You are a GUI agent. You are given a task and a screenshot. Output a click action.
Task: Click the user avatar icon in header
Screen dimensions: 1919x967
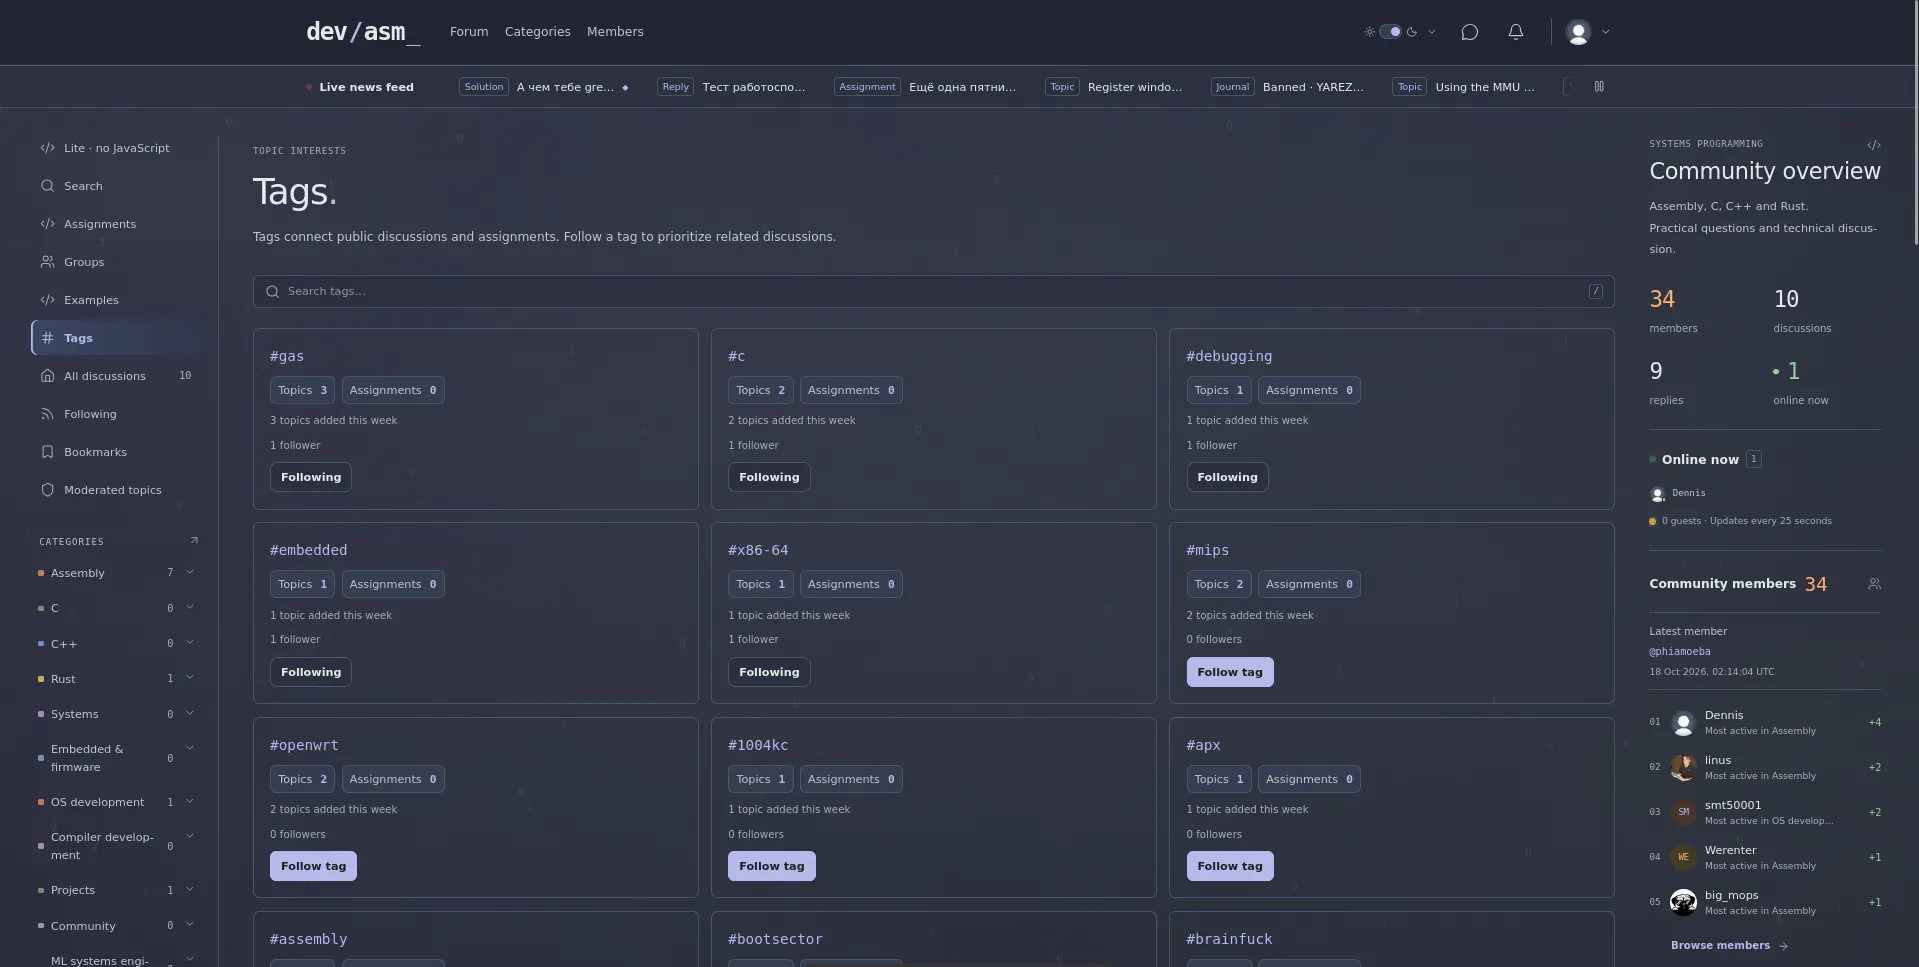coord(1578,32)
